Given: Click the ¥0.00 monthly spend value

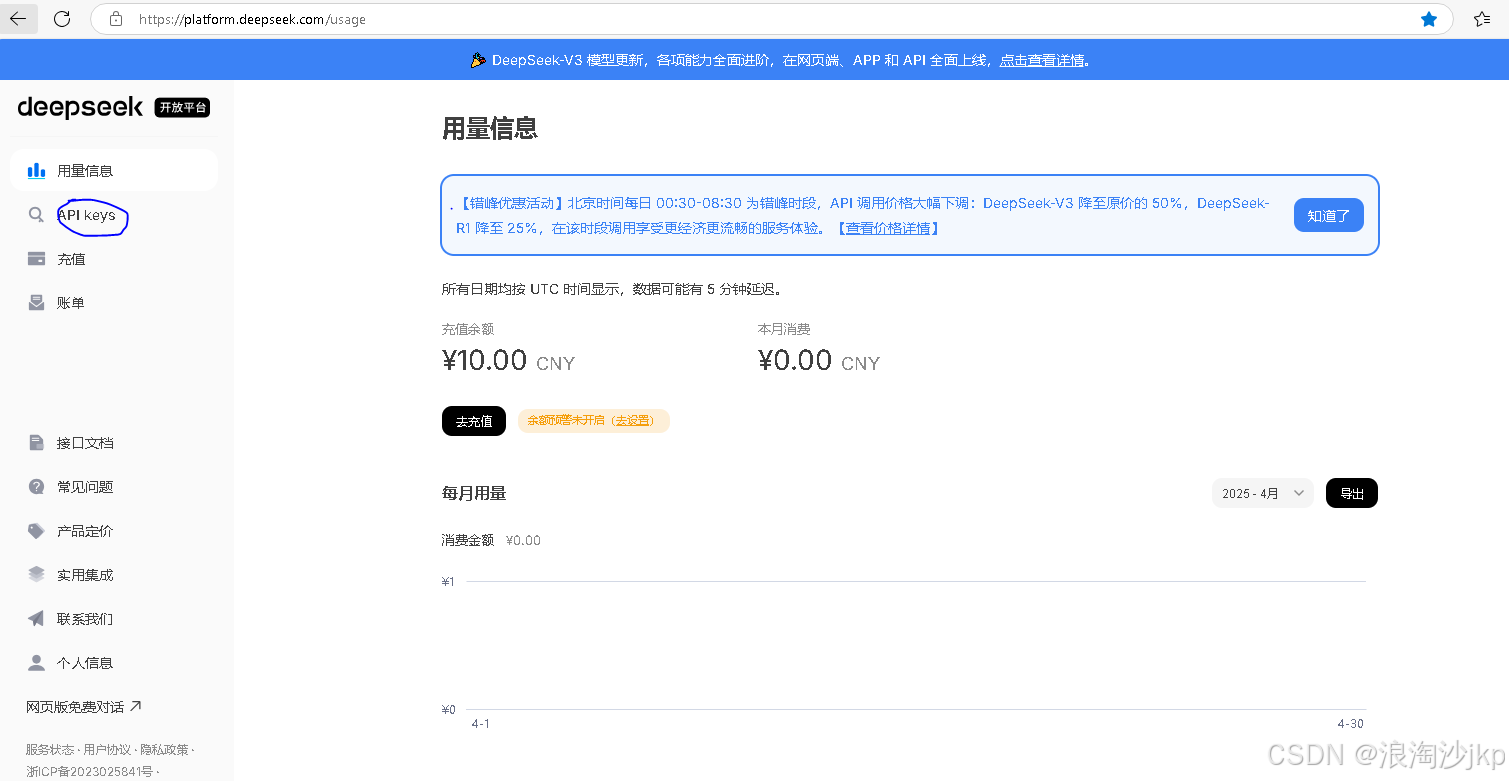Looking at the screenshot, I should click(x=795, y=360).
